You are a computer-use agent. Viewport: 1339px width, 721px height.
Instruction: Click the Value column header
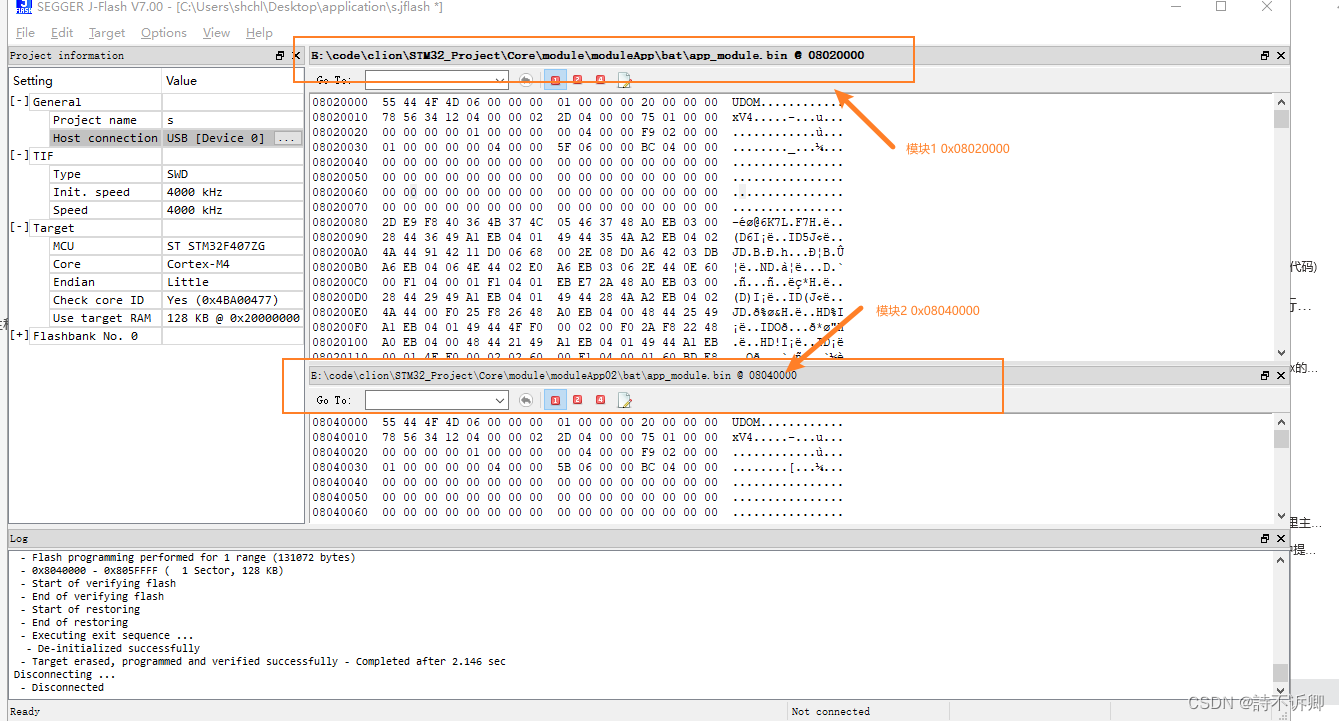point(232,81)
